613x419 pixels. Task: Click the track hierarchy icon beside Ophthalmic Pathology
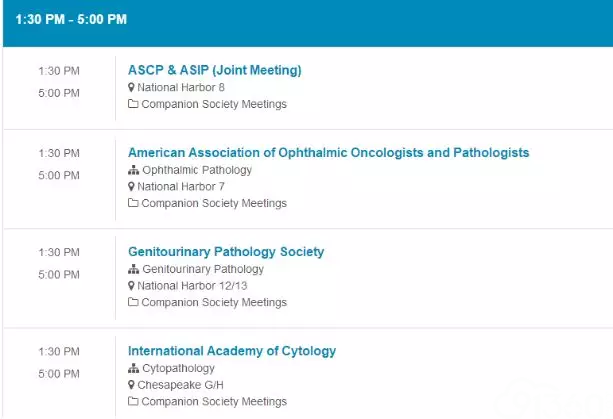133,170
